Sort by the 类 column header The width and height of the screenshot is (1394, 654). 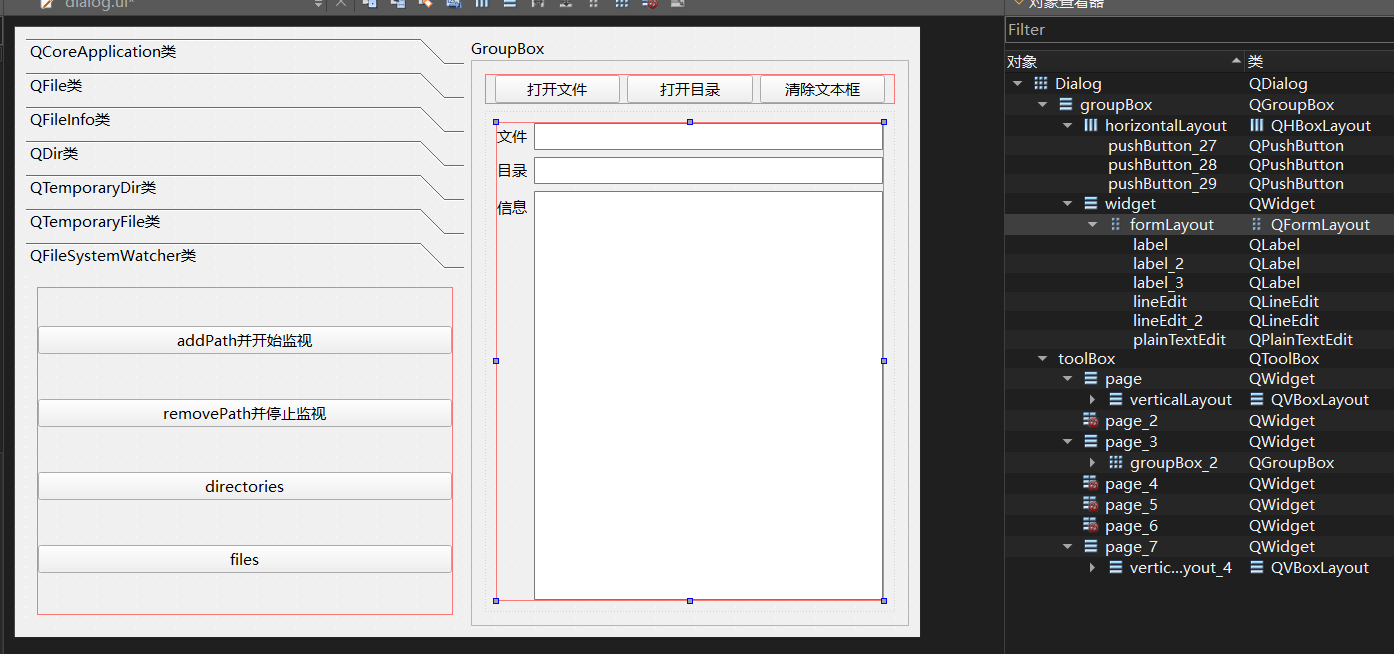coord(1319,61)
